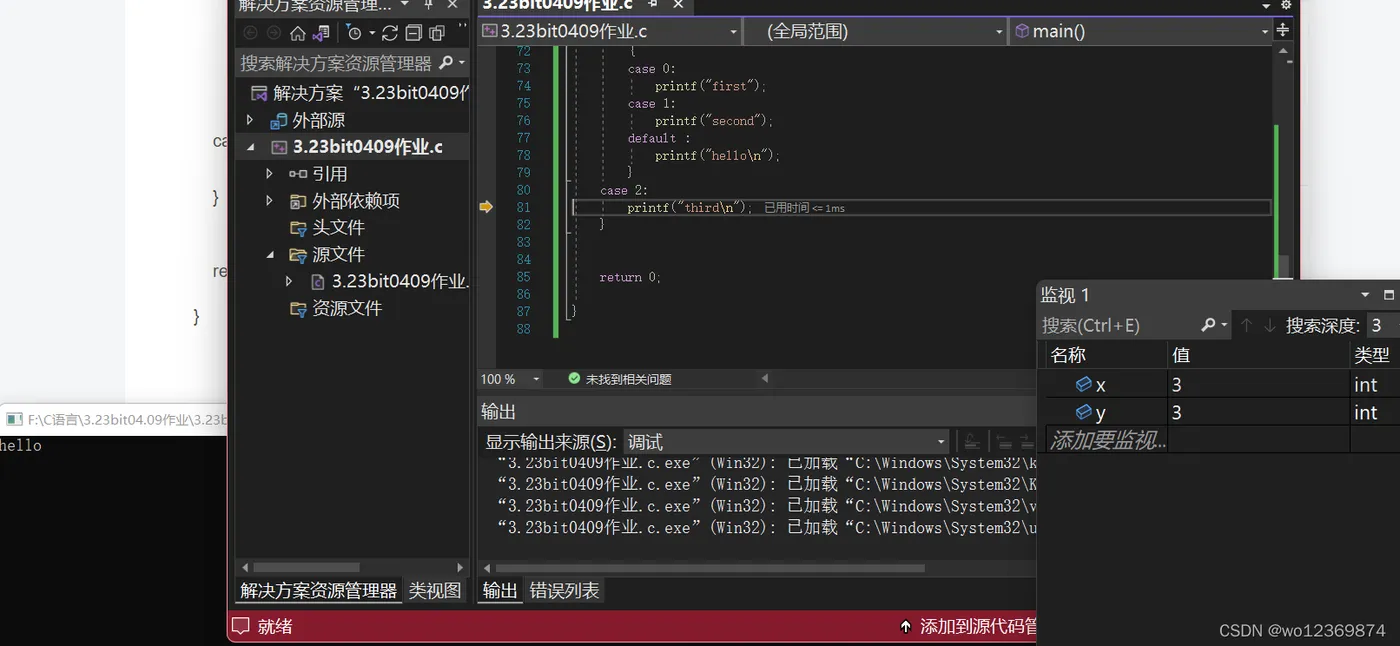This screenshot has width=1400, height=646.
Task: Find next match arrow in Watch 1
Action: 1269,325
